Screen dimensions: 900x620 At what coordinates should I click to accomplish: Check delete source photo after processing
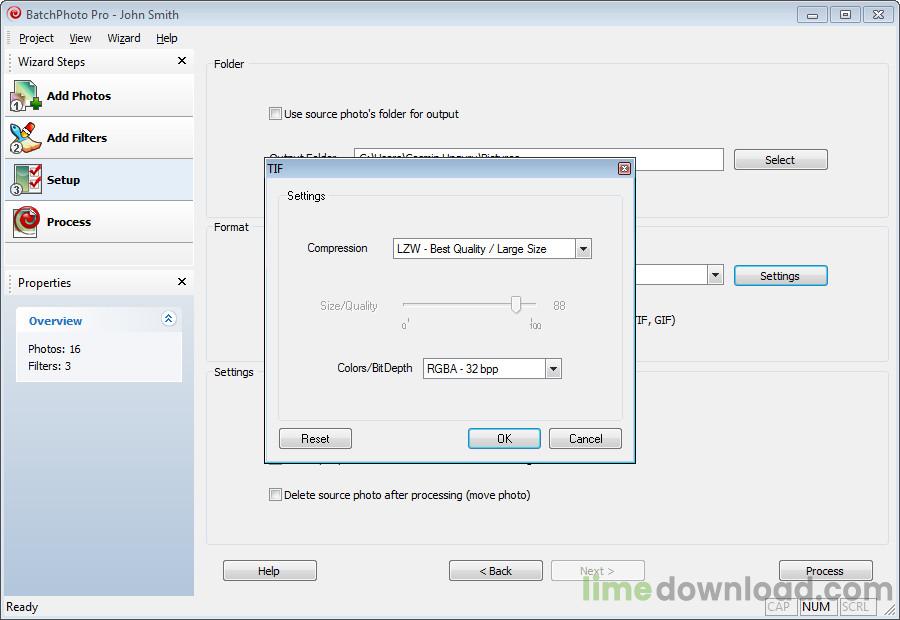pyautogui.click(x=276, y=495)
